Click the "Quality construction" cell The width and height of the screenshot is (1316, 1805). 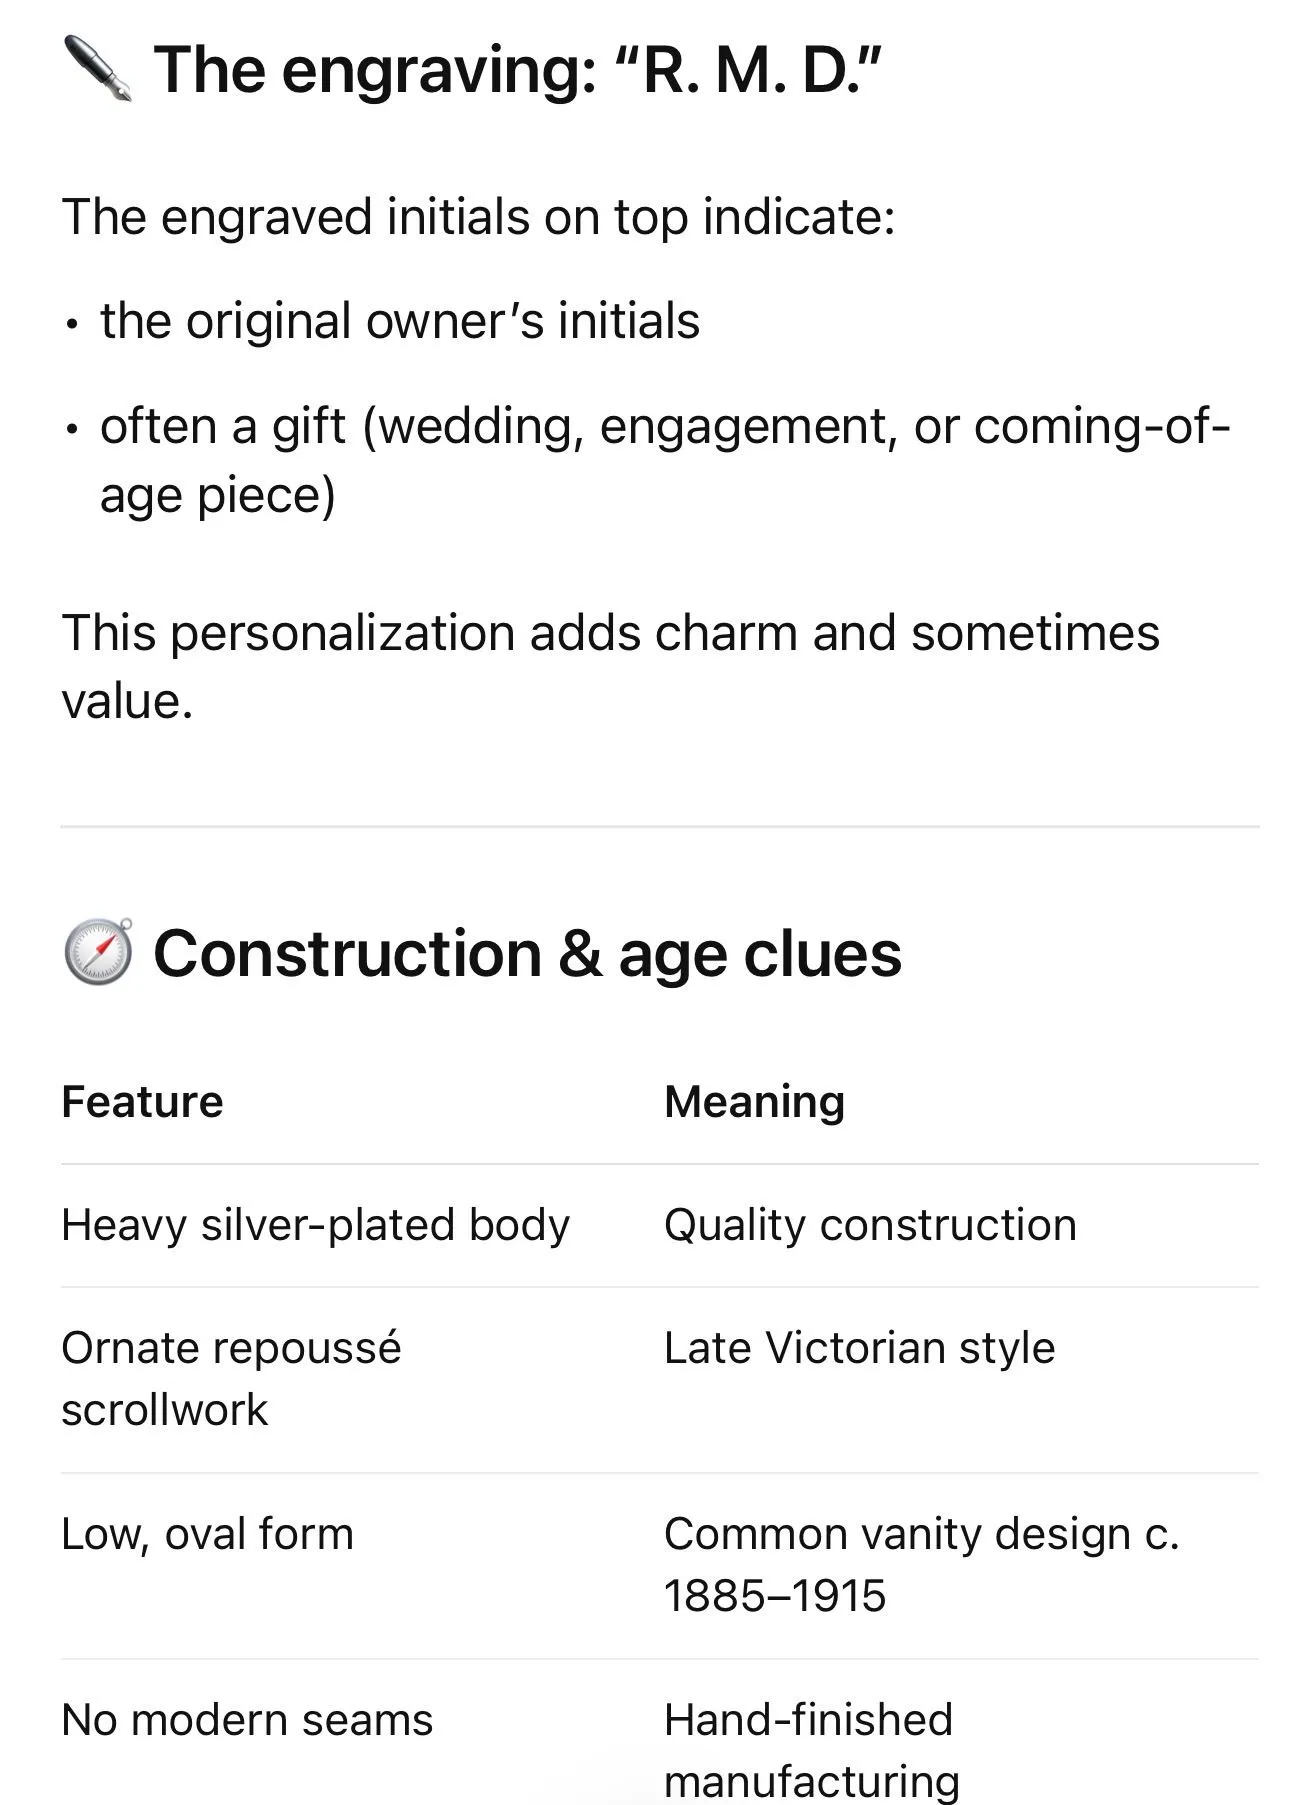[870, 1225]
